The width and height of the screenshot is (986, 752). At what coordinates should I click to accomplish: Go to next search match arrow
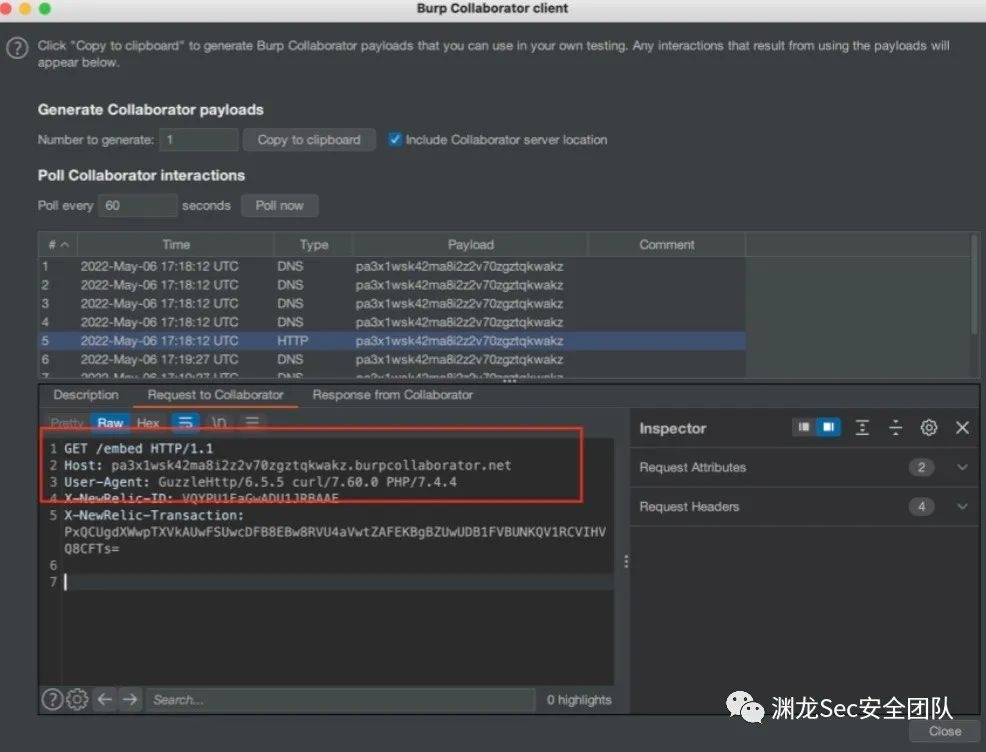pyautogui.click(x=130, y=699)
